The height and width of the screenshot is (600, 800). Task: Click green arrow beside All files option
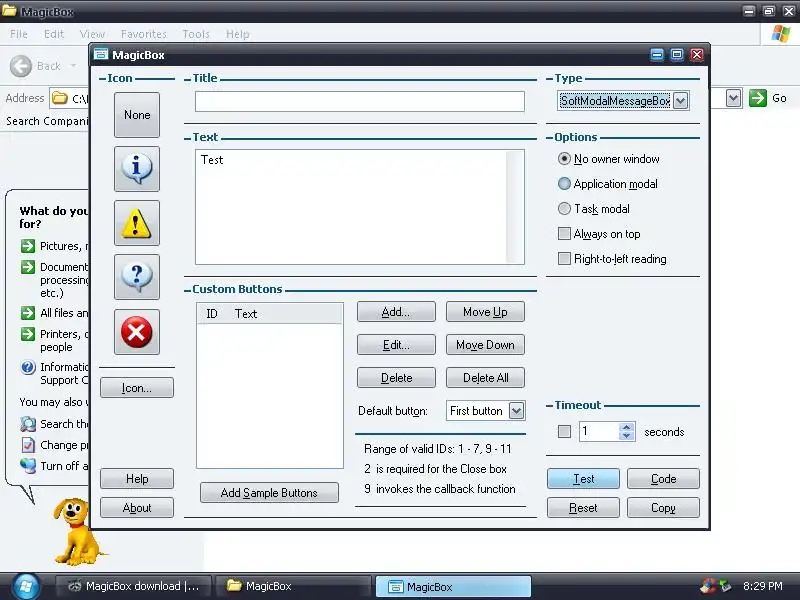[28, 313]
